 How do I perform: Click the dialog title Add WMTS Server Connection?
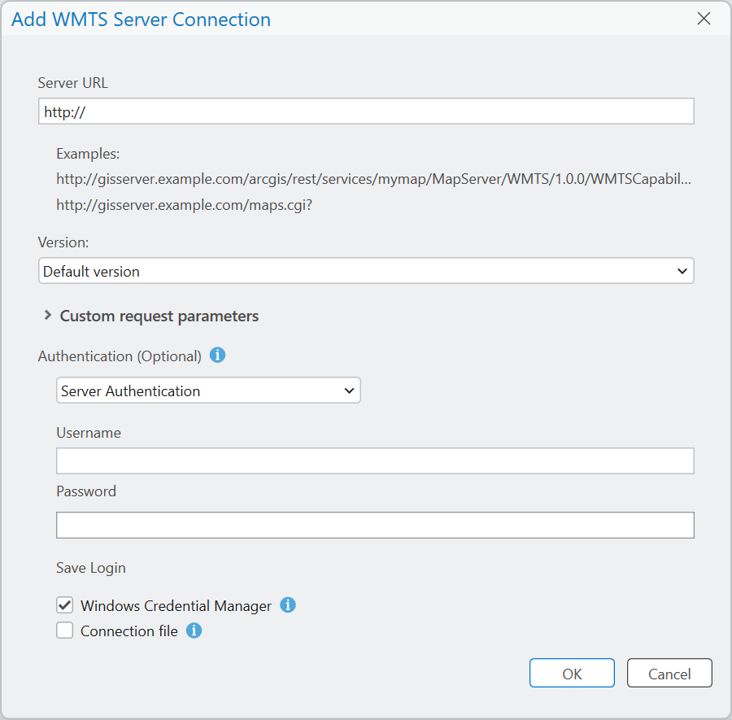click(x=141, y=19)
